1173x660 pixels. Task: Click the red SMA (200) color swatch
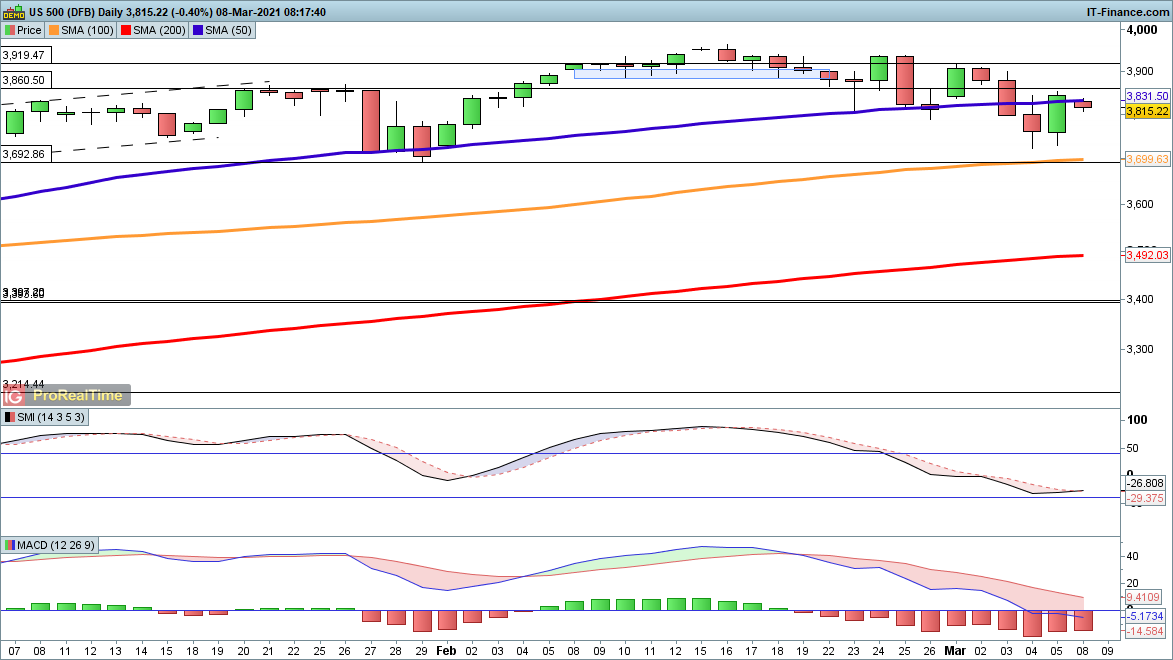(125, 31)
